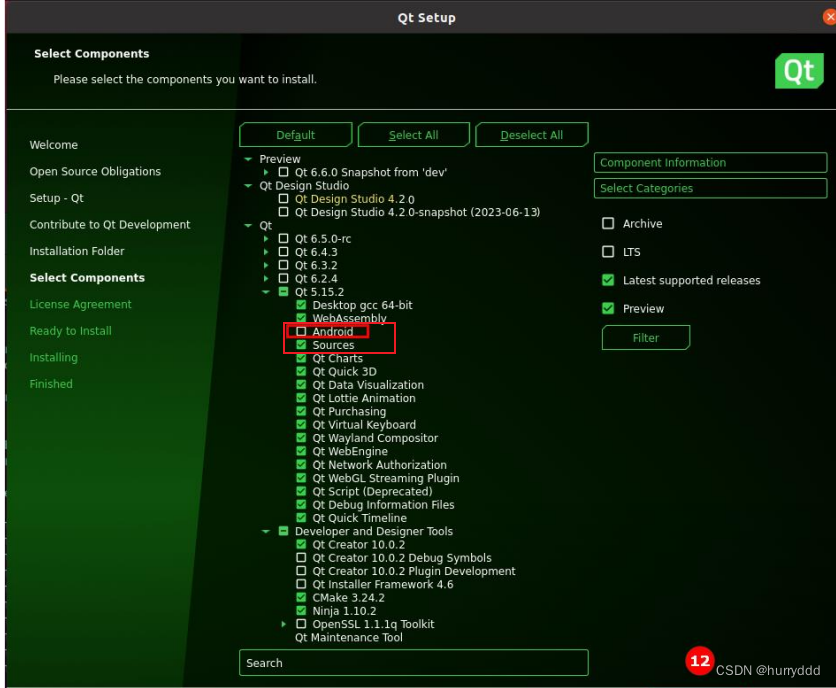
Task: Uncheck Qt Quick 3D
Action: [301, 371]
